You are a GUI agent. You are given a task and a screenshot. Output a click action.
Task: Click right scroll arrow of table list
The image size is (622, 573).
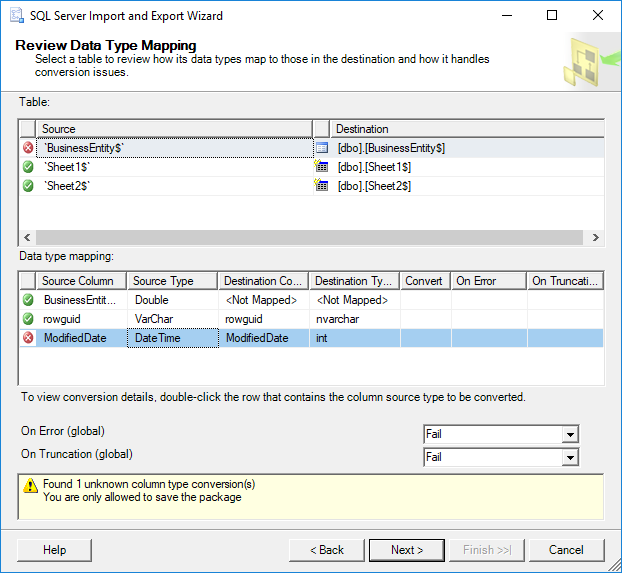(x=595, y=238)
